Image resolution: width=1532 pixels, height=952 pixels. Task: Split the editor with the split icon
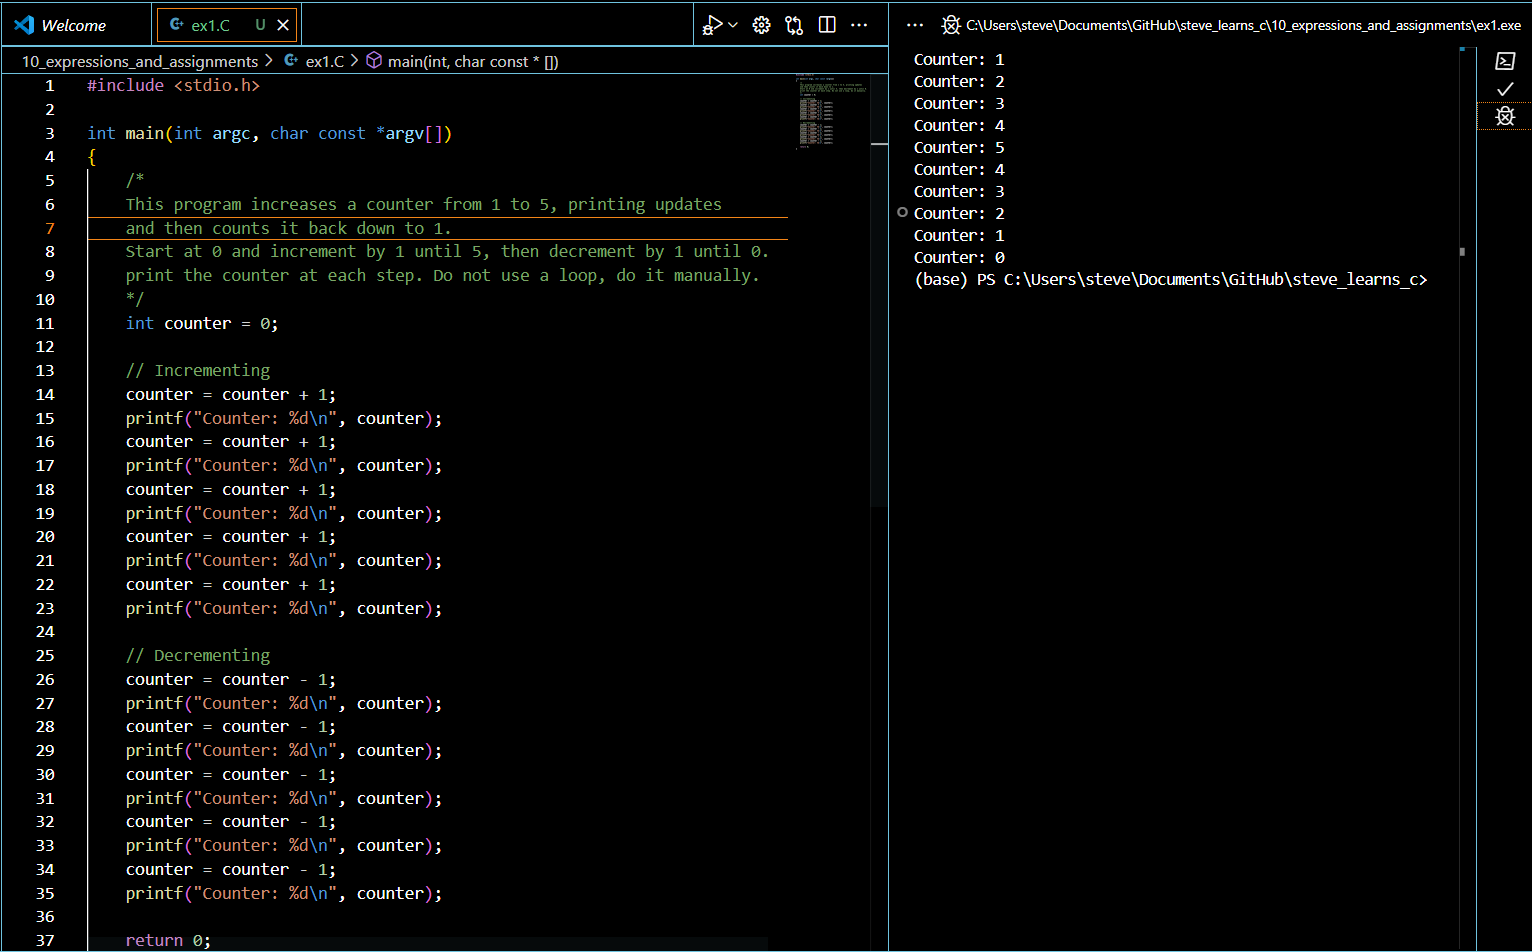click(x=827, y=25)
